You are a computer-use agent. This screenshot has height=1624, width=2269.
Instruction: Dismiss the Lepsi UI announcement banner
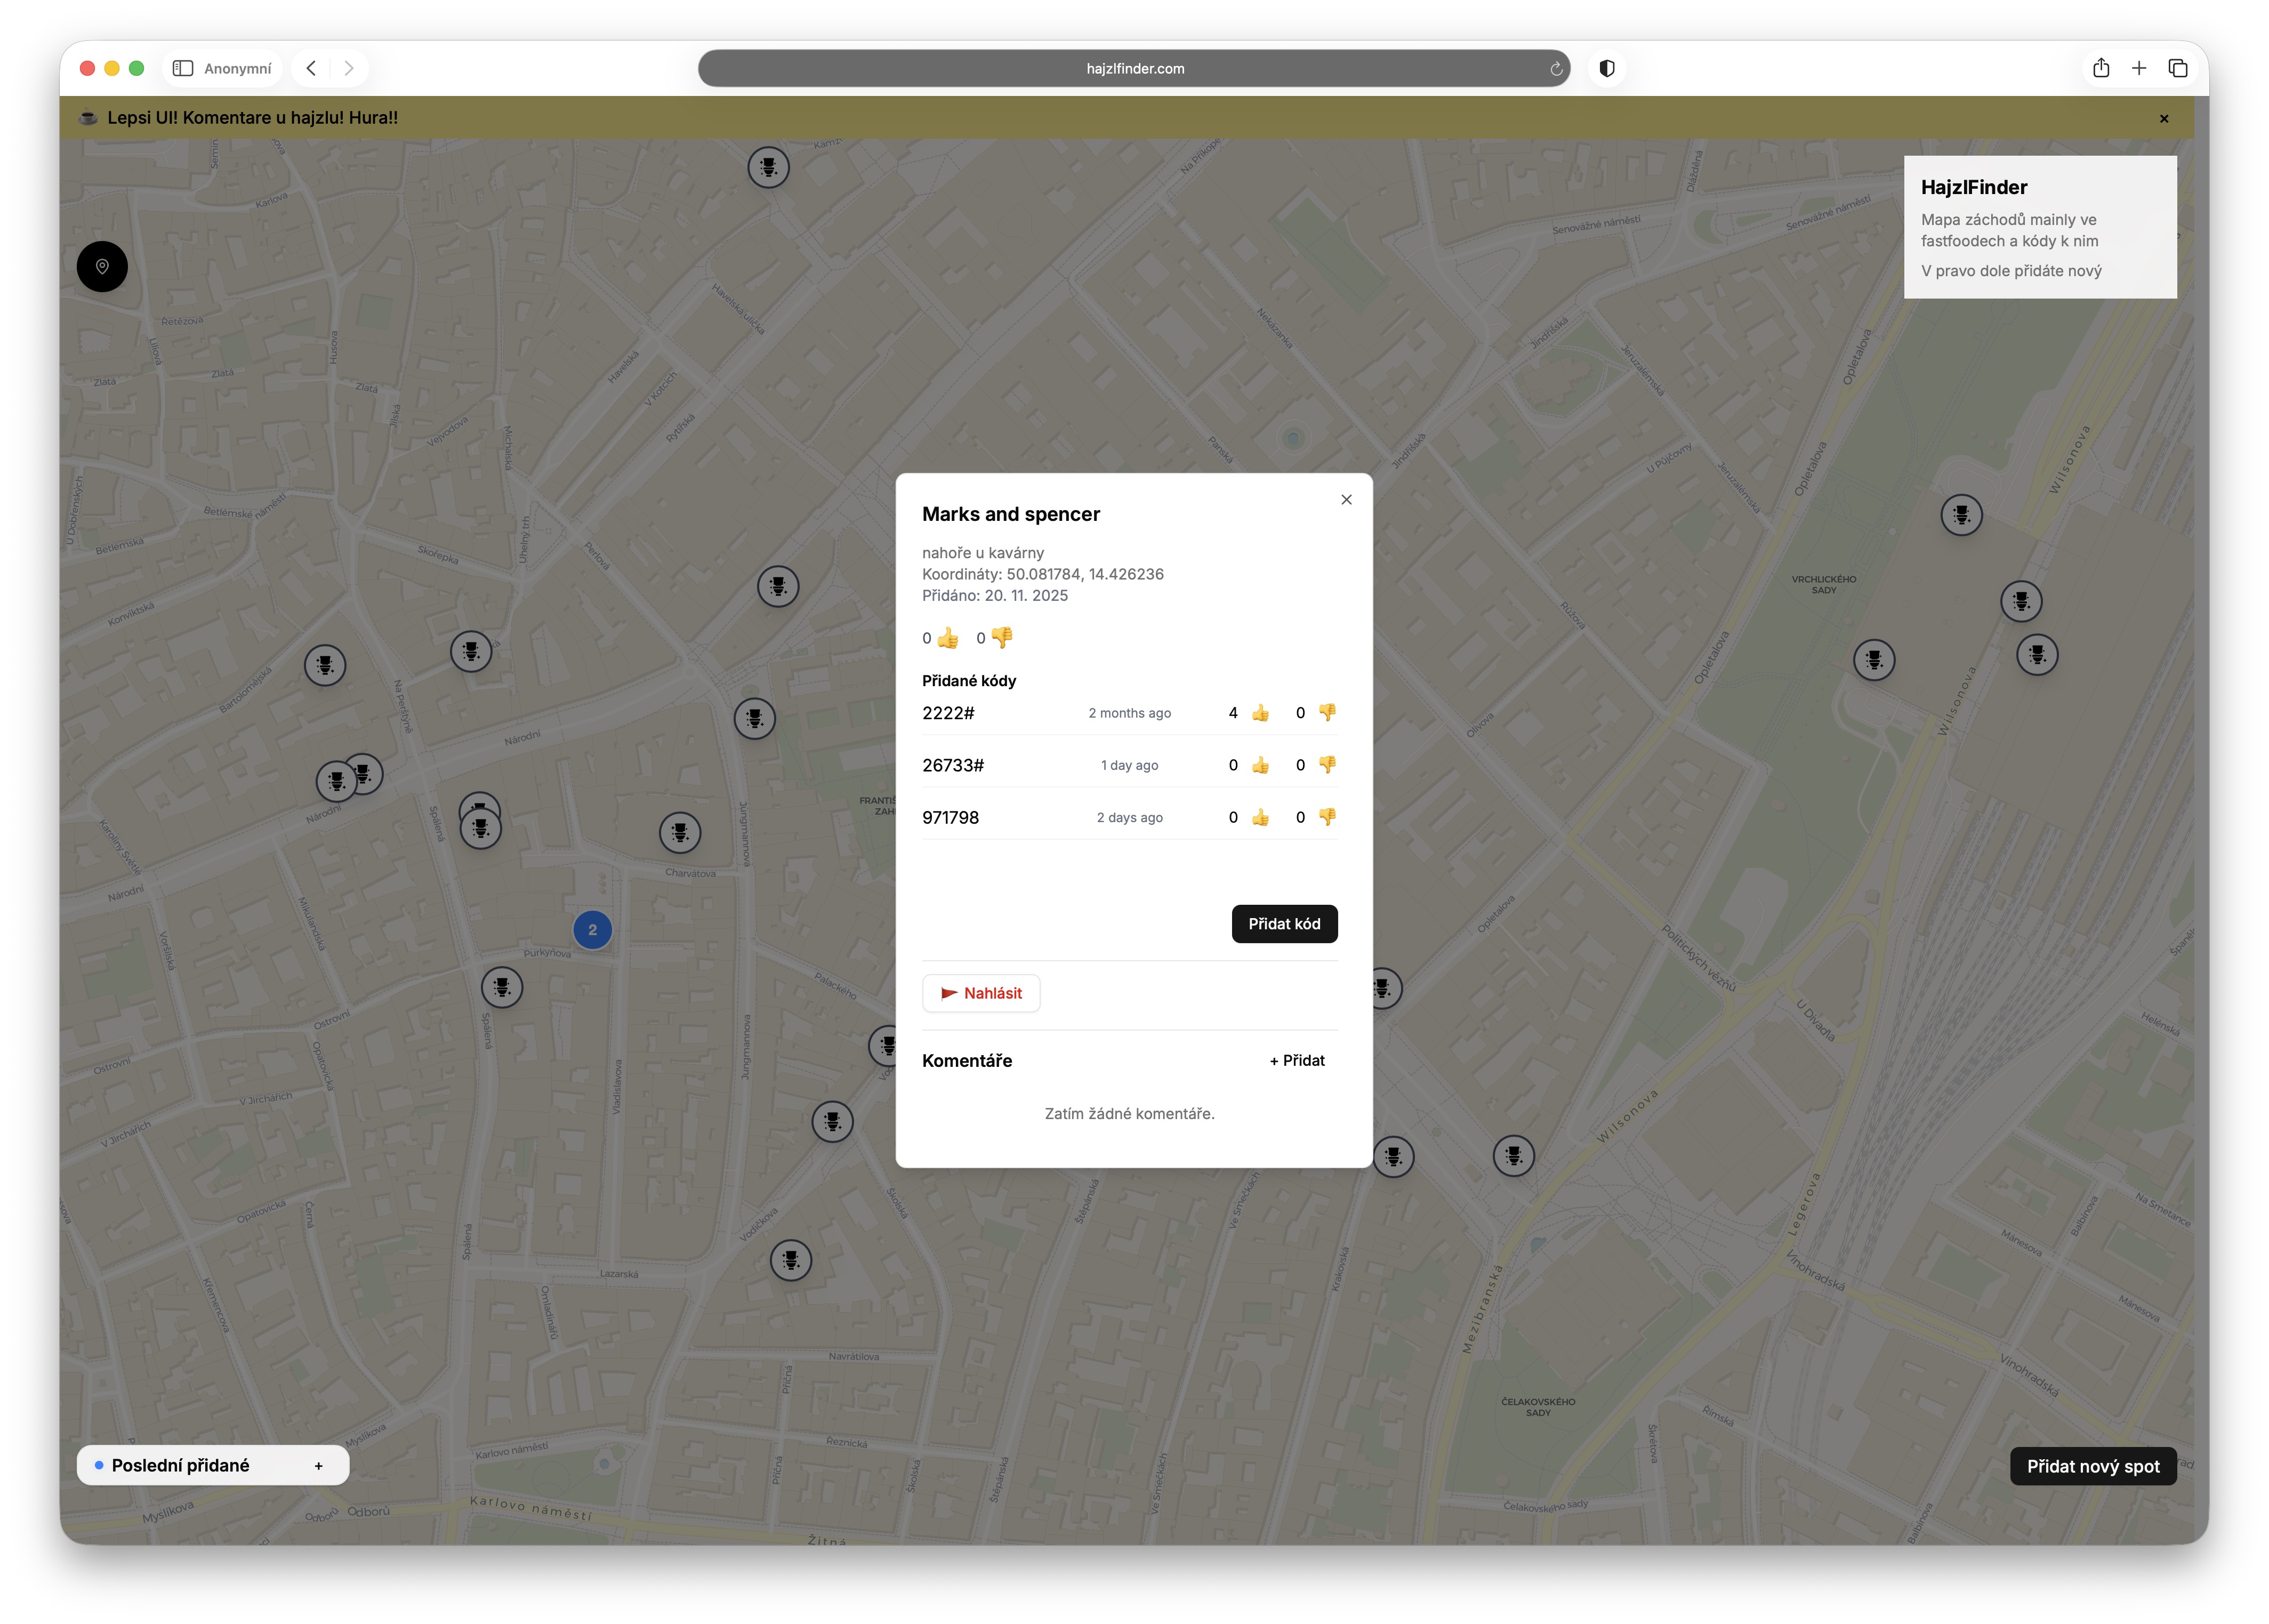pyautogui.click(x=2163, y=118)
